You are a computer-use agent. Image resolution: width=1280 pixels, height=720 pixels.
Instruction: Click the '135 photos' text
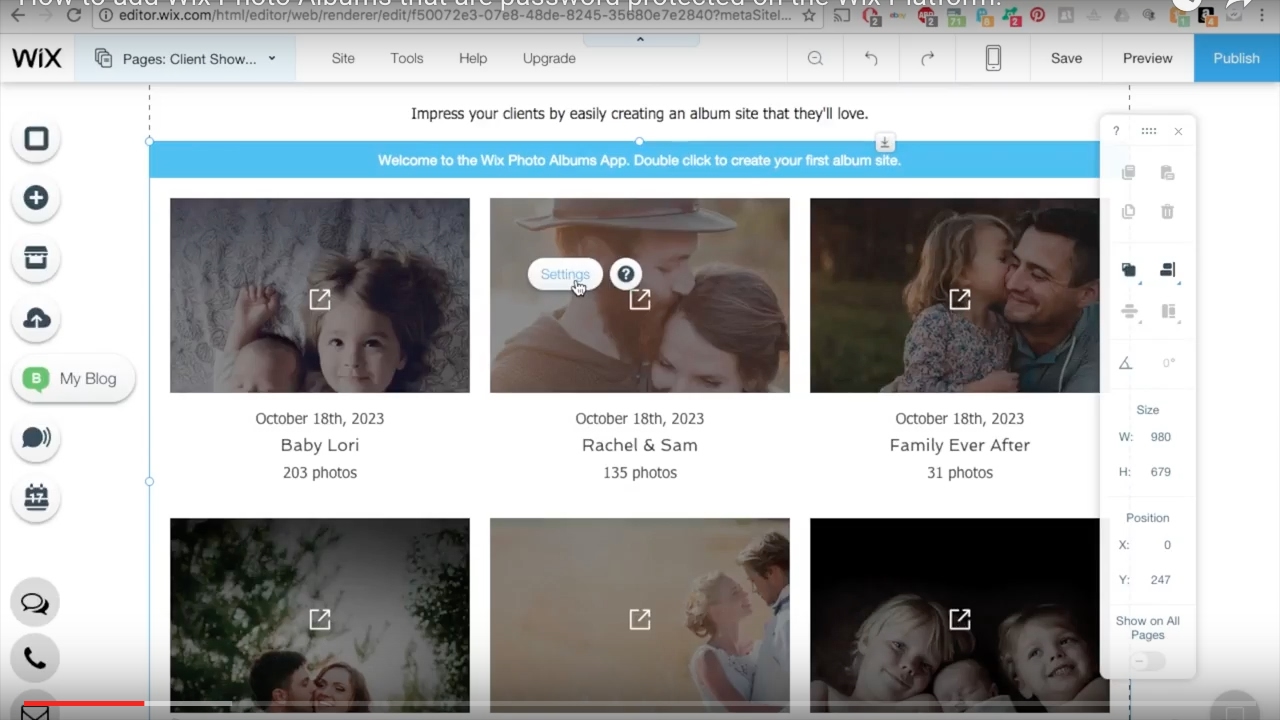pyautogui.click(x=640, y=472)
